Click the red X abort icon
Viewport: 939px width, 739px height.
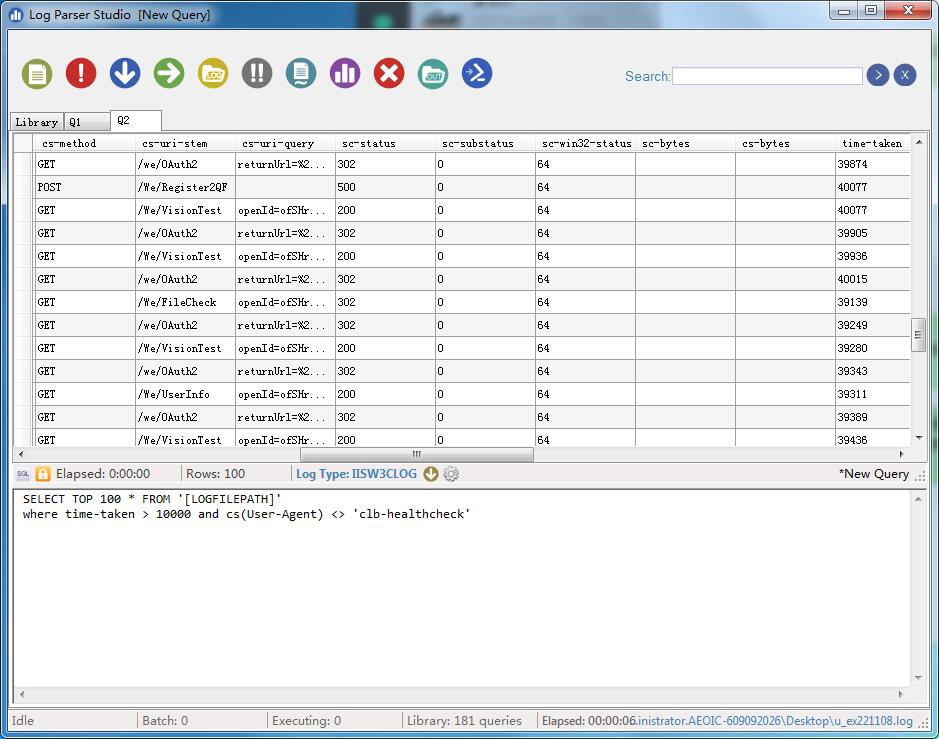[x=389, y=74]
